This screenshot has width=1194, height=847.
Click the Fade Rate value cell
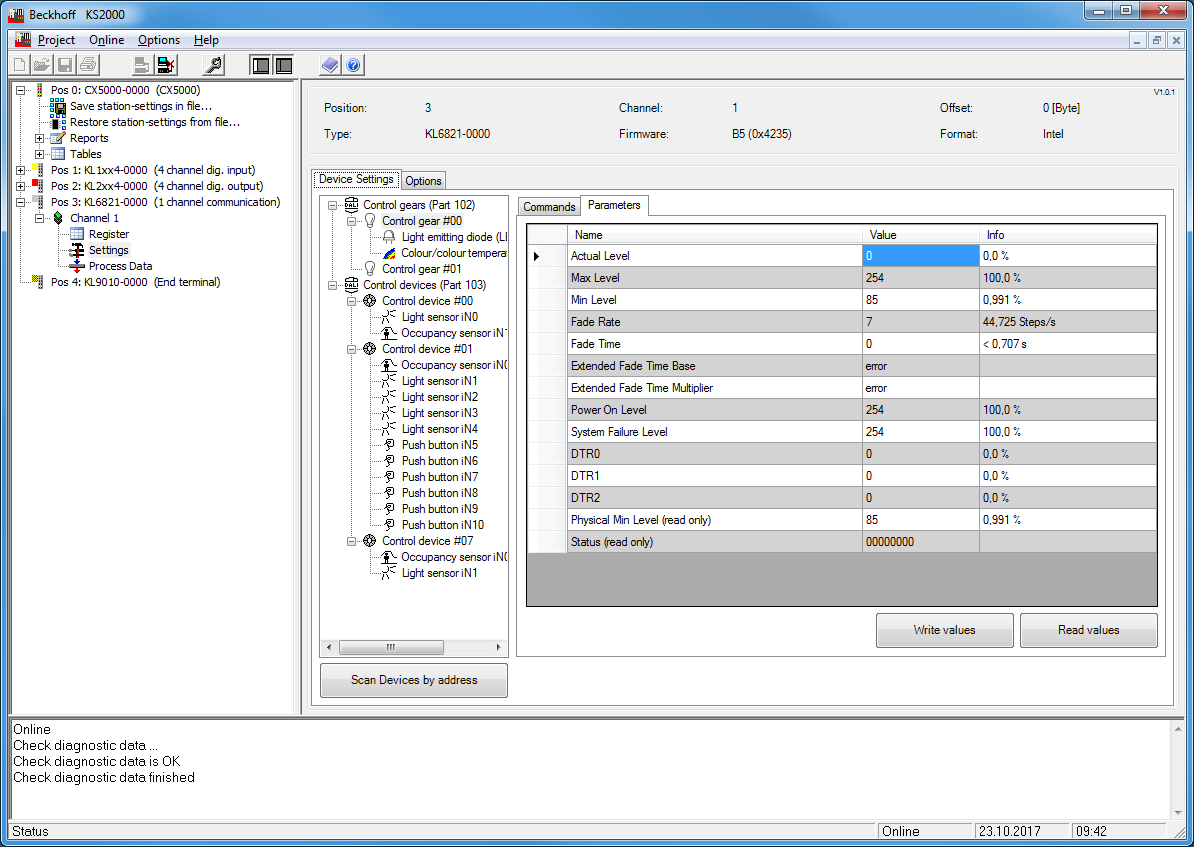[x=920, y=322]
